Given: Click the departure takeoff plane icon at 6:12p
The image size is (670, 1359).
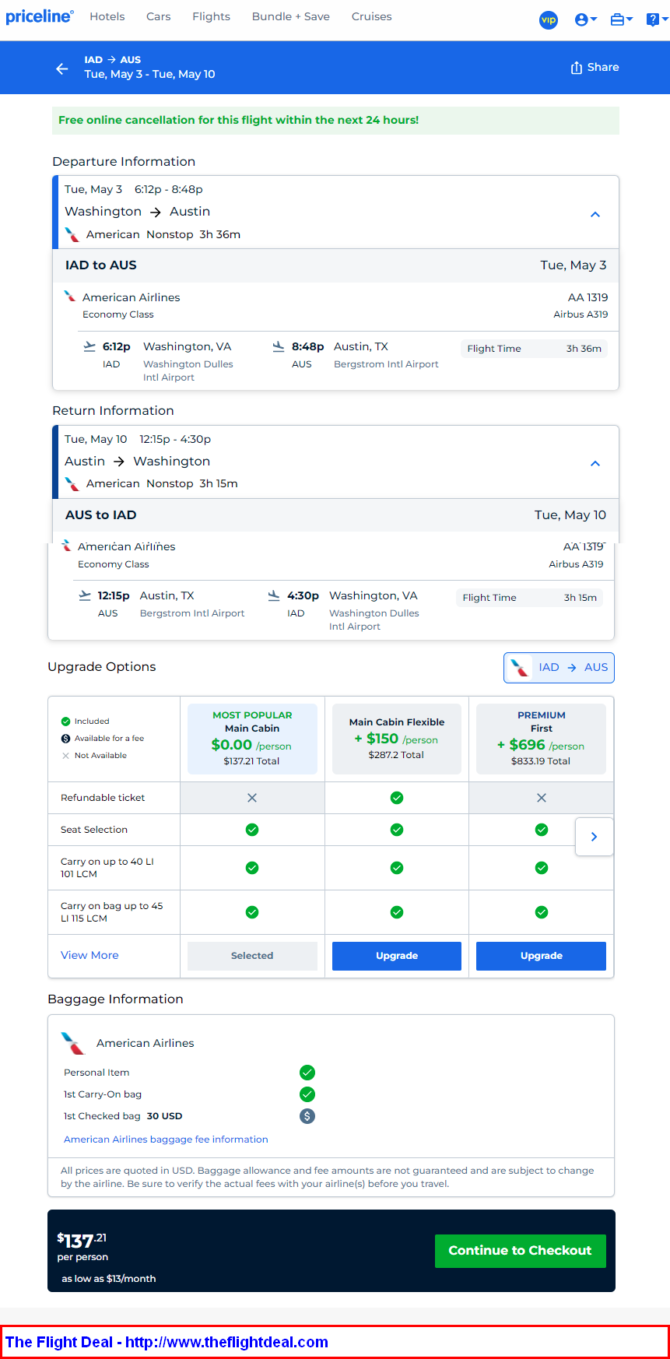Looking at the screenshot, I should click(x=89, y=347).
